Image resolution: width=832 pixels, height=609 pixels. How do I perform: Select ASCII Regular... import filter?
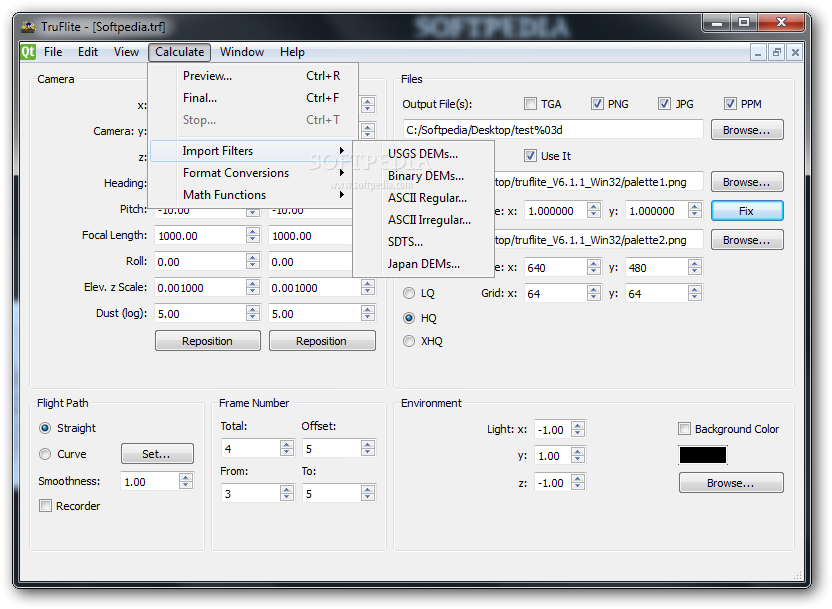pyautogui.click(x=423, y=198)
